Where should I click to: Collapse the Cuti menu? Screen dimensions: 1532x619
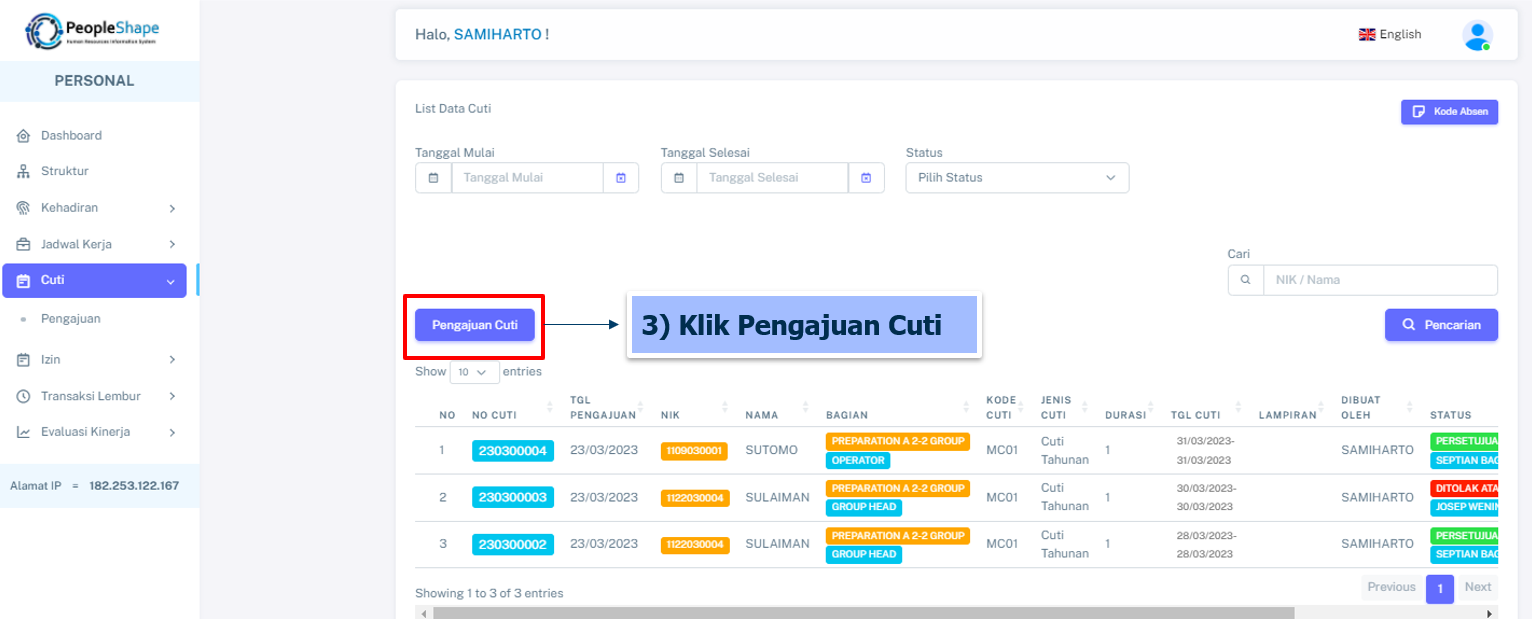(94, 281)
